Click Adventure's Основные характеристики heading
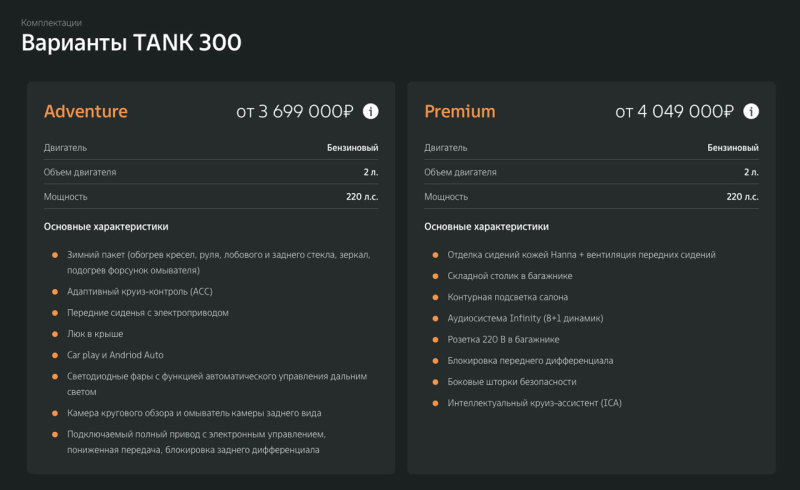This screenshot has height=490, width=800. point(106,227)
